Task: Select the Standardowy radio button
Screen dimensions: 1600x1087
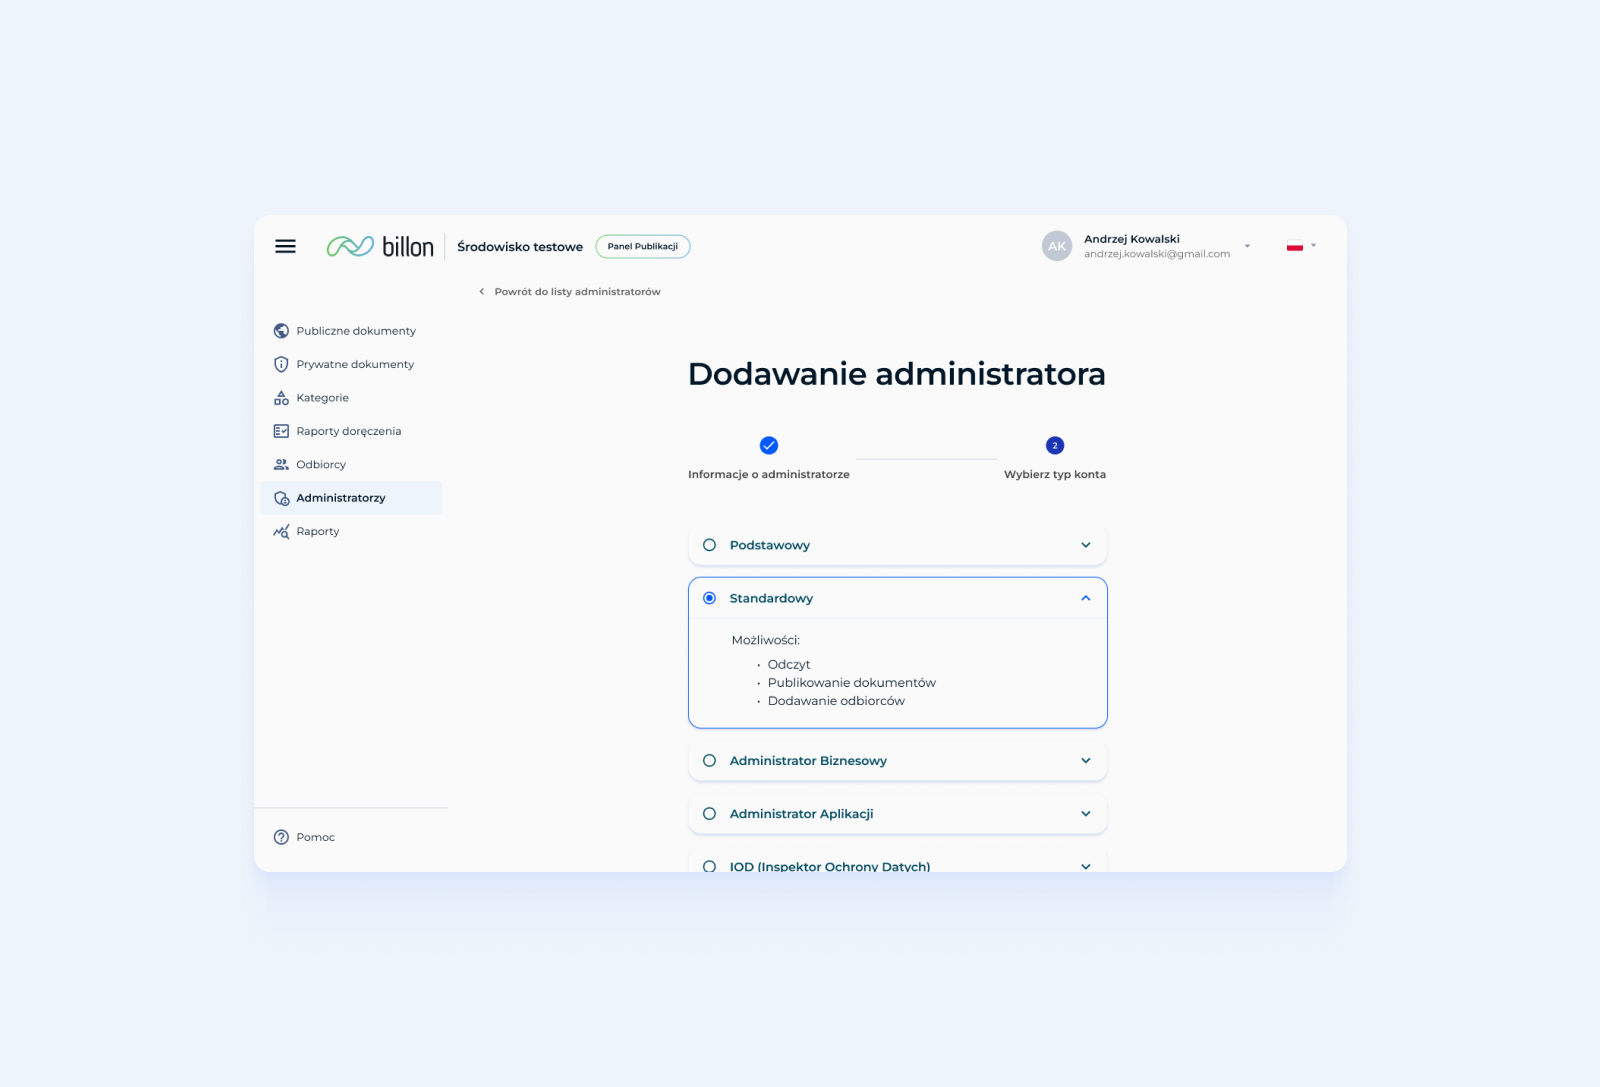Action: click(x=709, y=598)
